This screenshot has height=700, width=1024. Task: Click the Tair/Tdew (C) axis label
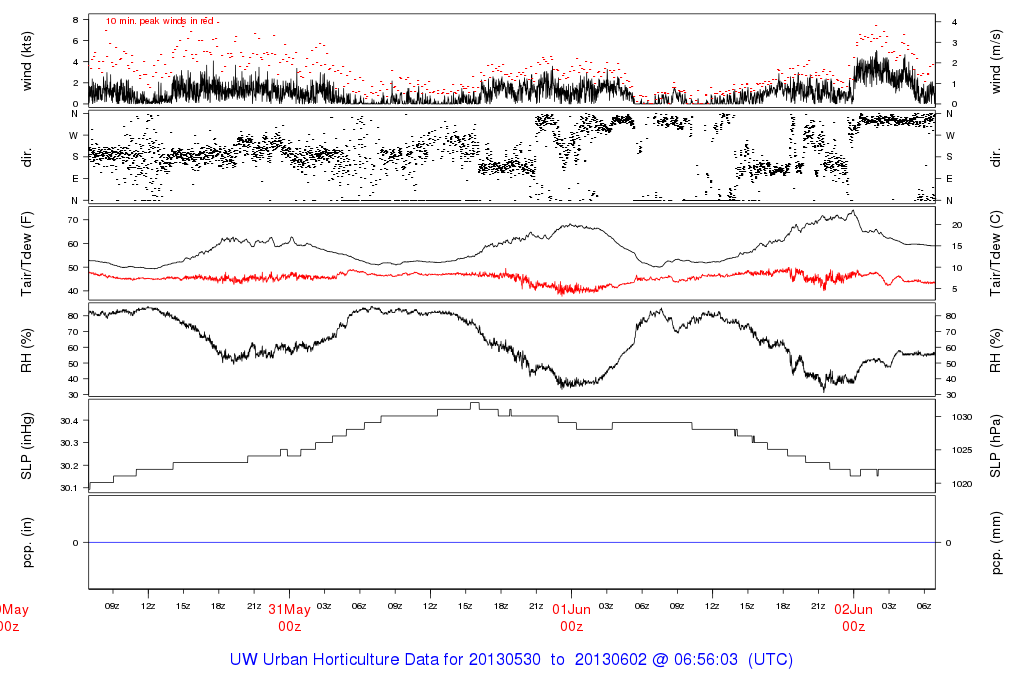[995, 253]
